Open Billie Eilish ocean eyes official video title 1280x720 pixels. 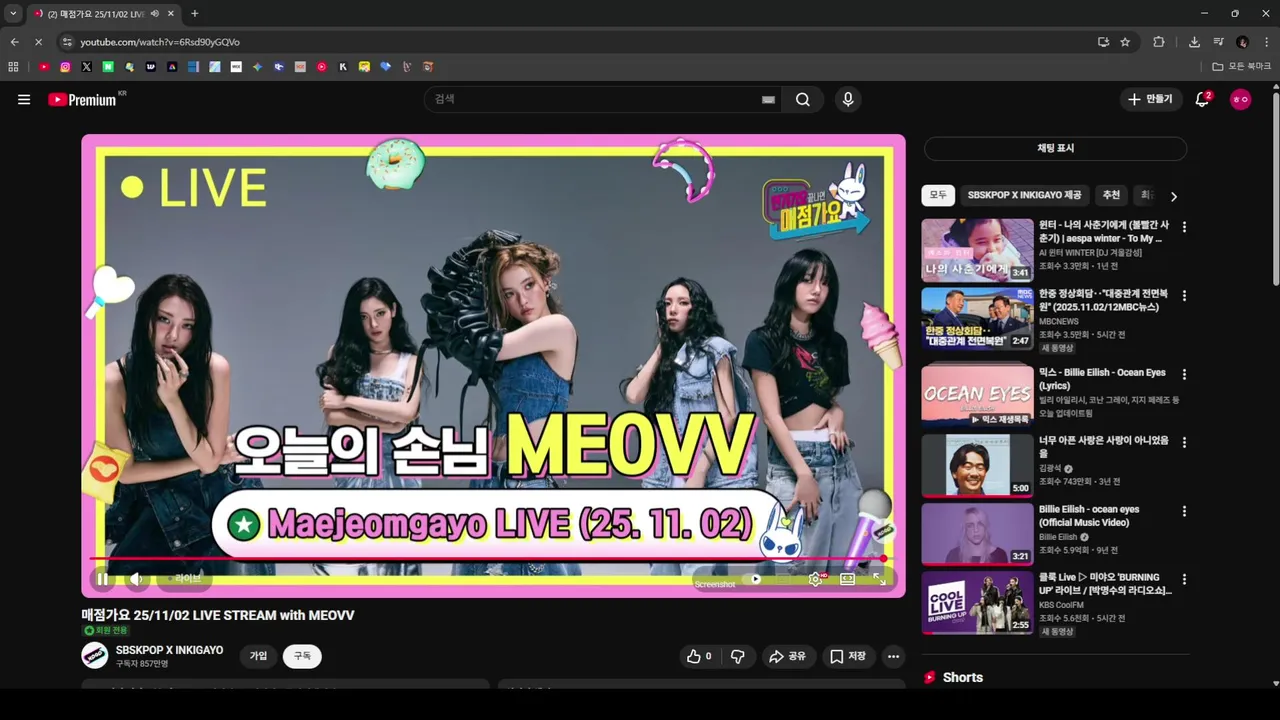(x=1089, y=516)
